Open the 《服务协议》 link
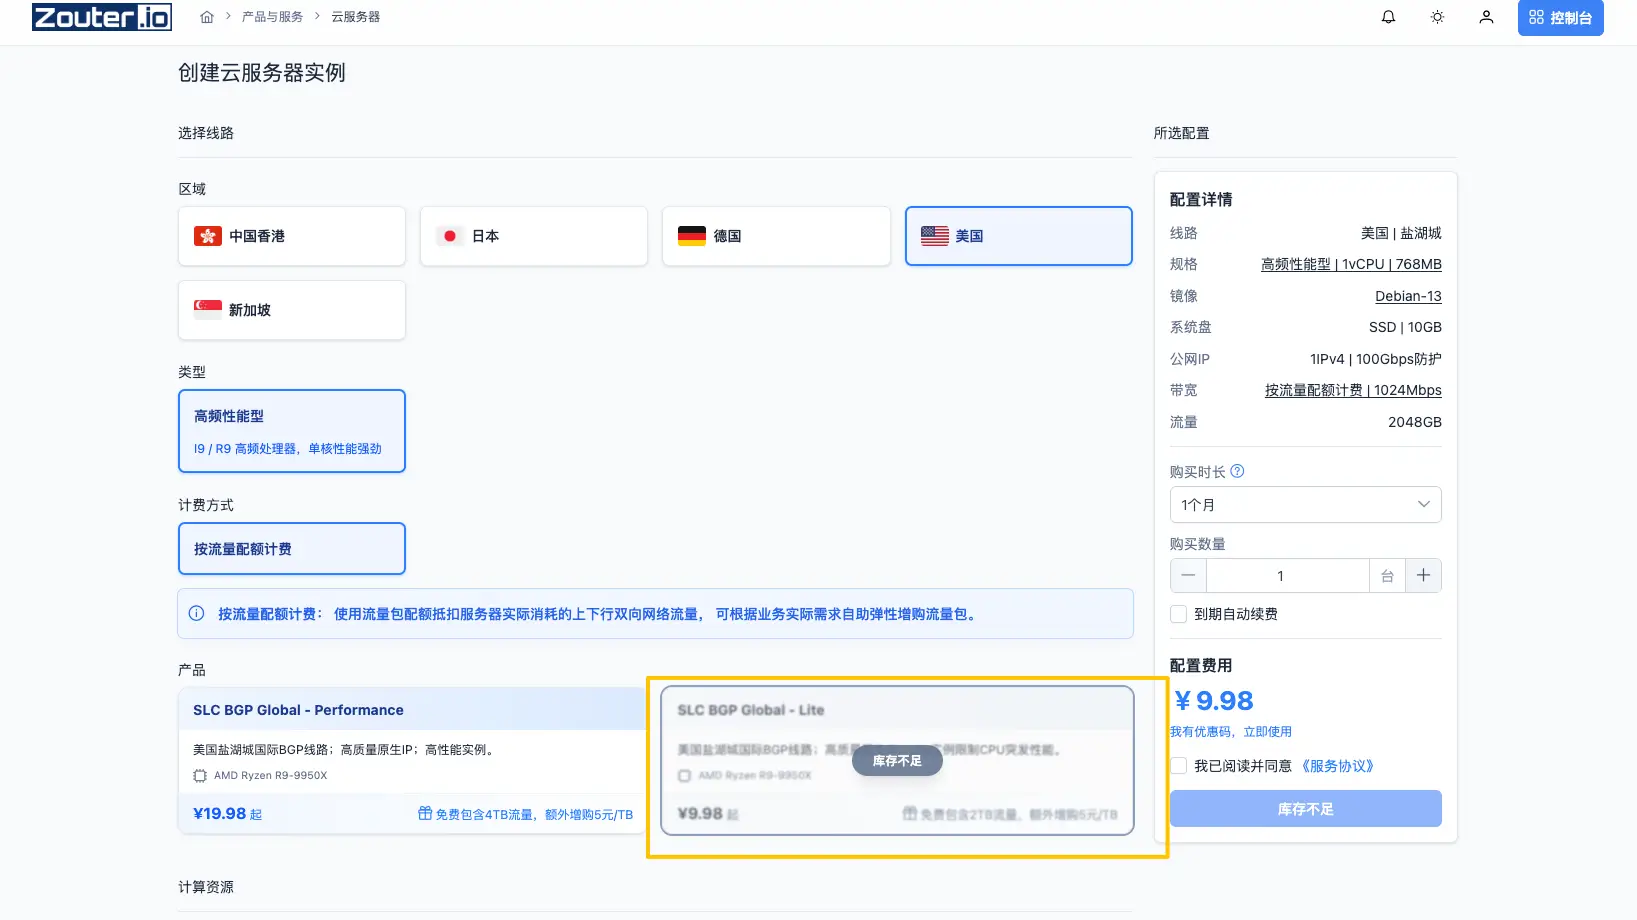The image size is (1637, 920). pos(1338,766)
